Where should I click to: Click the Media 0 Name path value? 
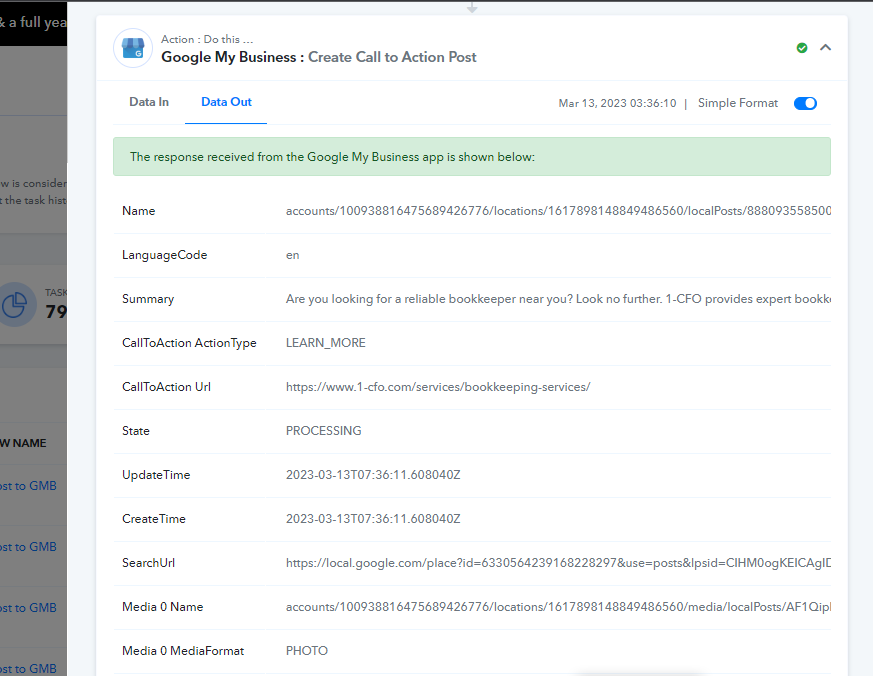click(558, 607)
